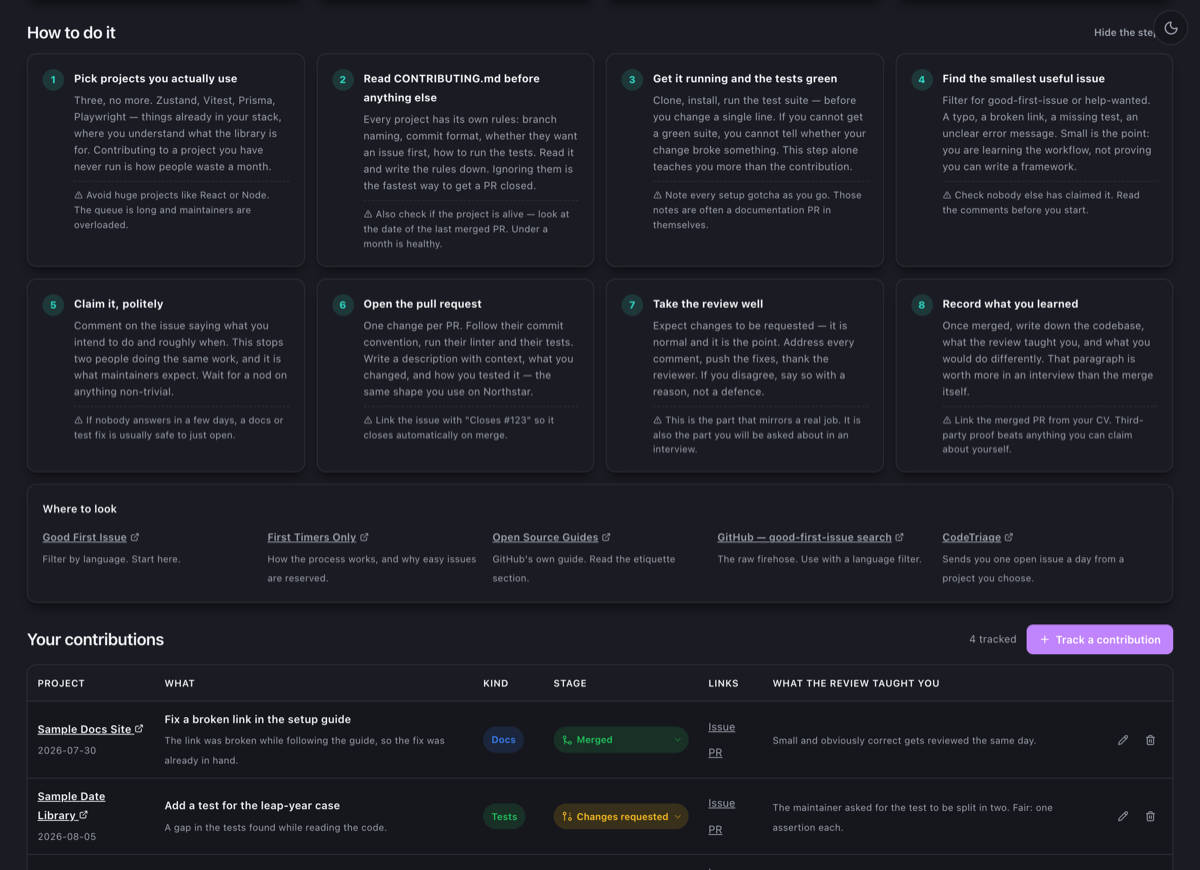
Task: Click 'Fix a broken link in the setup guide'
Action: (x=258, y=719)
